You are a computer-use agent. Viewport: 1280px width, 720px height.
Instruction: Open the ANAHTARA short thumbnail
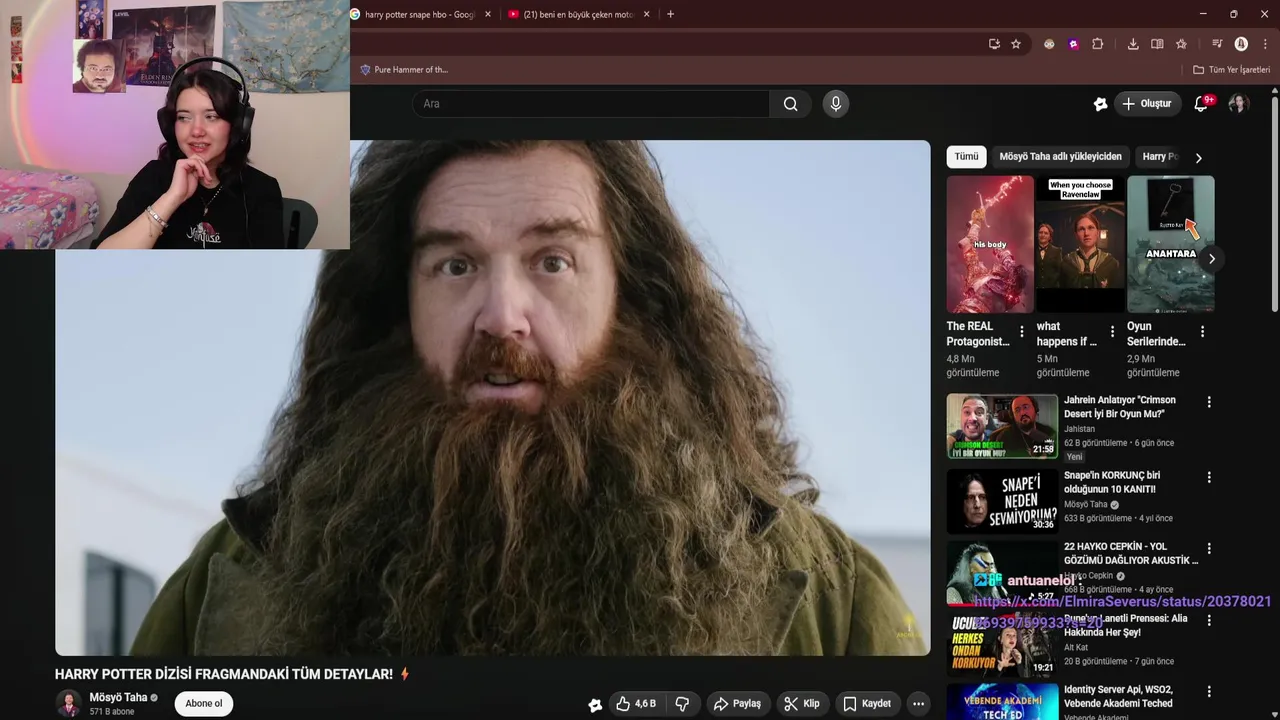[1170, 245]
